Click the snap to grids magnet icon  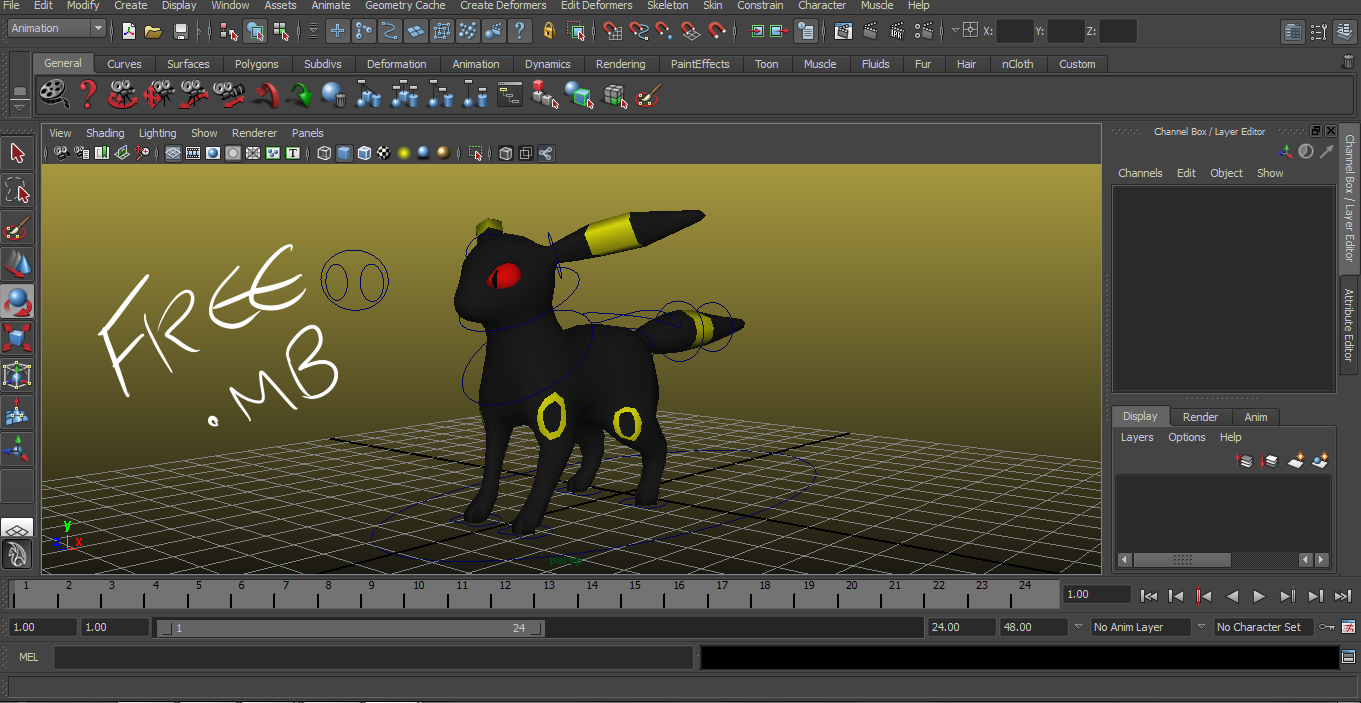[614, 31]
